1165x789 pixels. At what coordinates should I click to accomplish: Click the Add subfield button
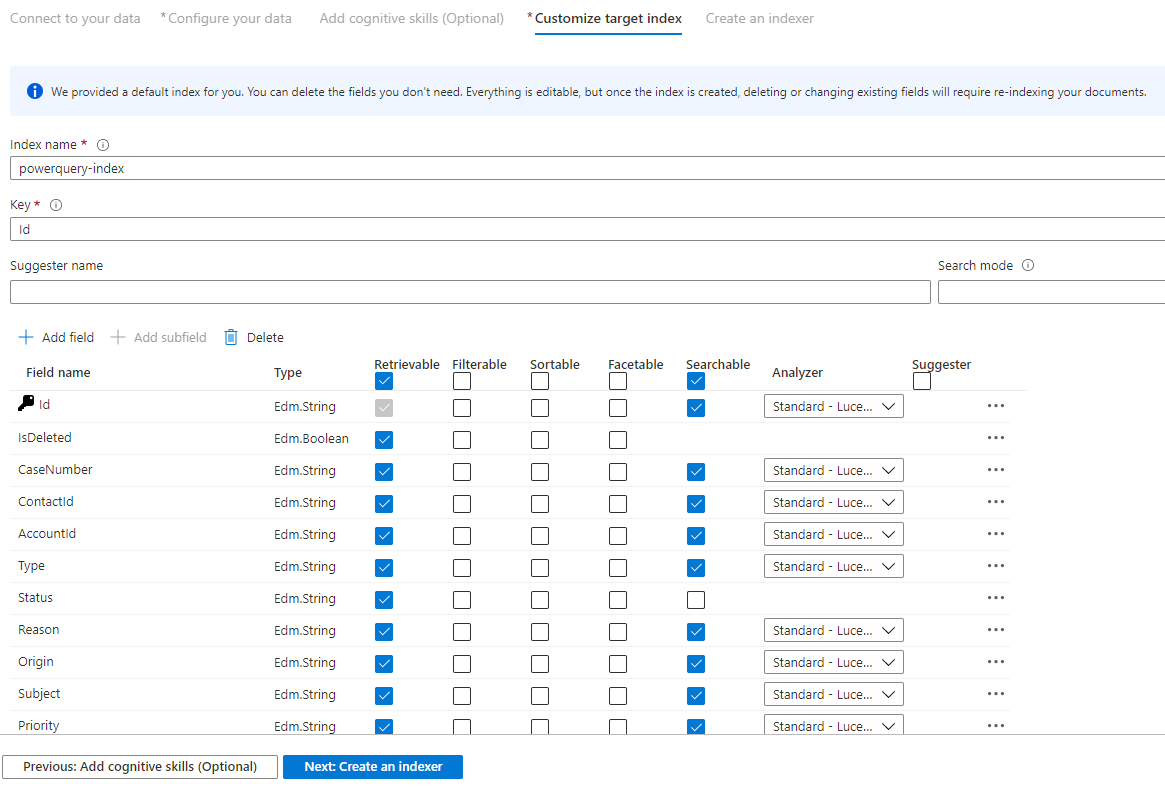pos(159,337)
